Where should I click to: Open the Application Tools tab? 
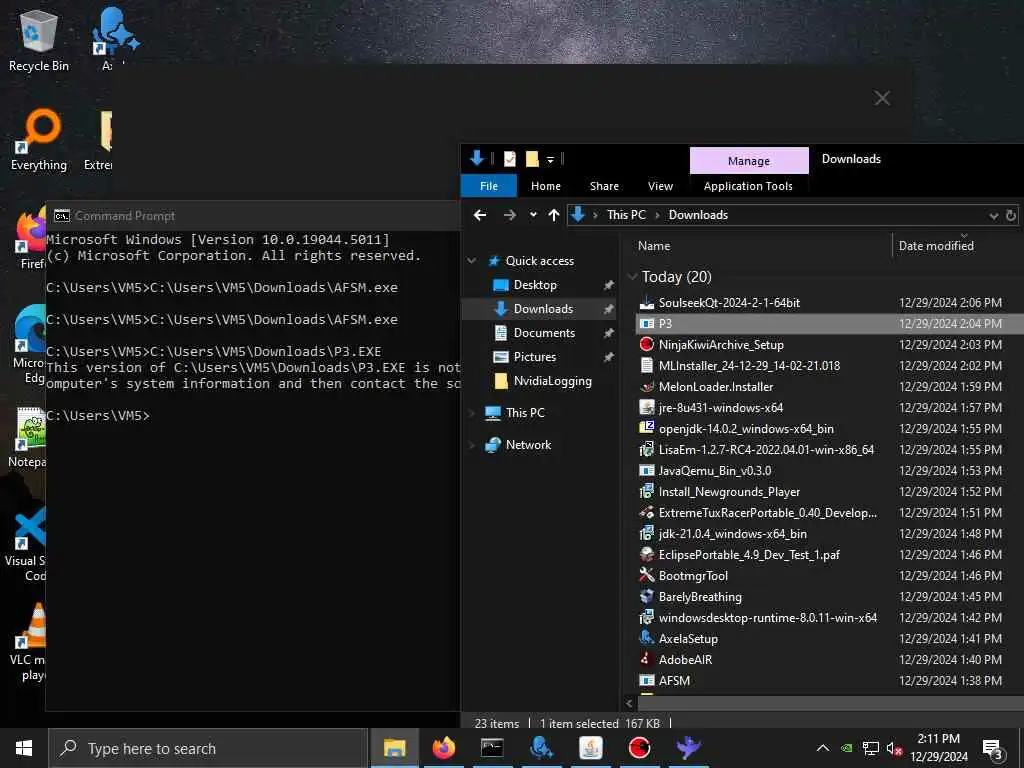[748, 186]
